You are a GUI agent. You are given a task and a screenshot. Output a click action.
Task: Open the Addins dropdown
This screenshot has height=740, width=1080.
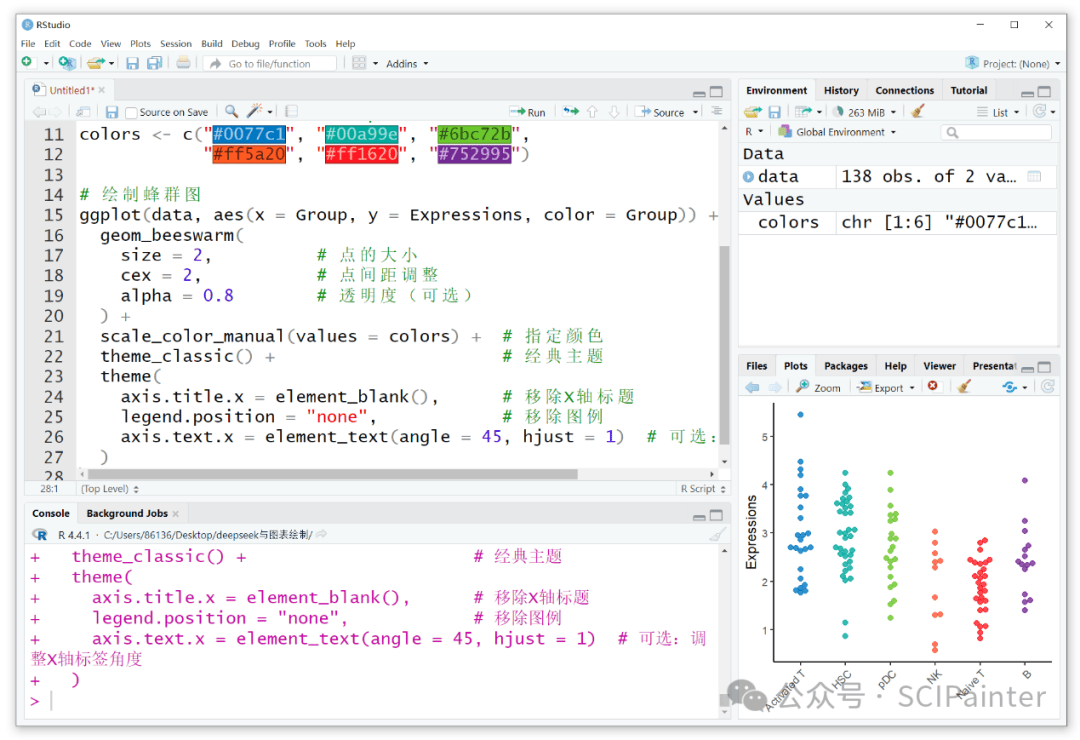coord(407,63)
